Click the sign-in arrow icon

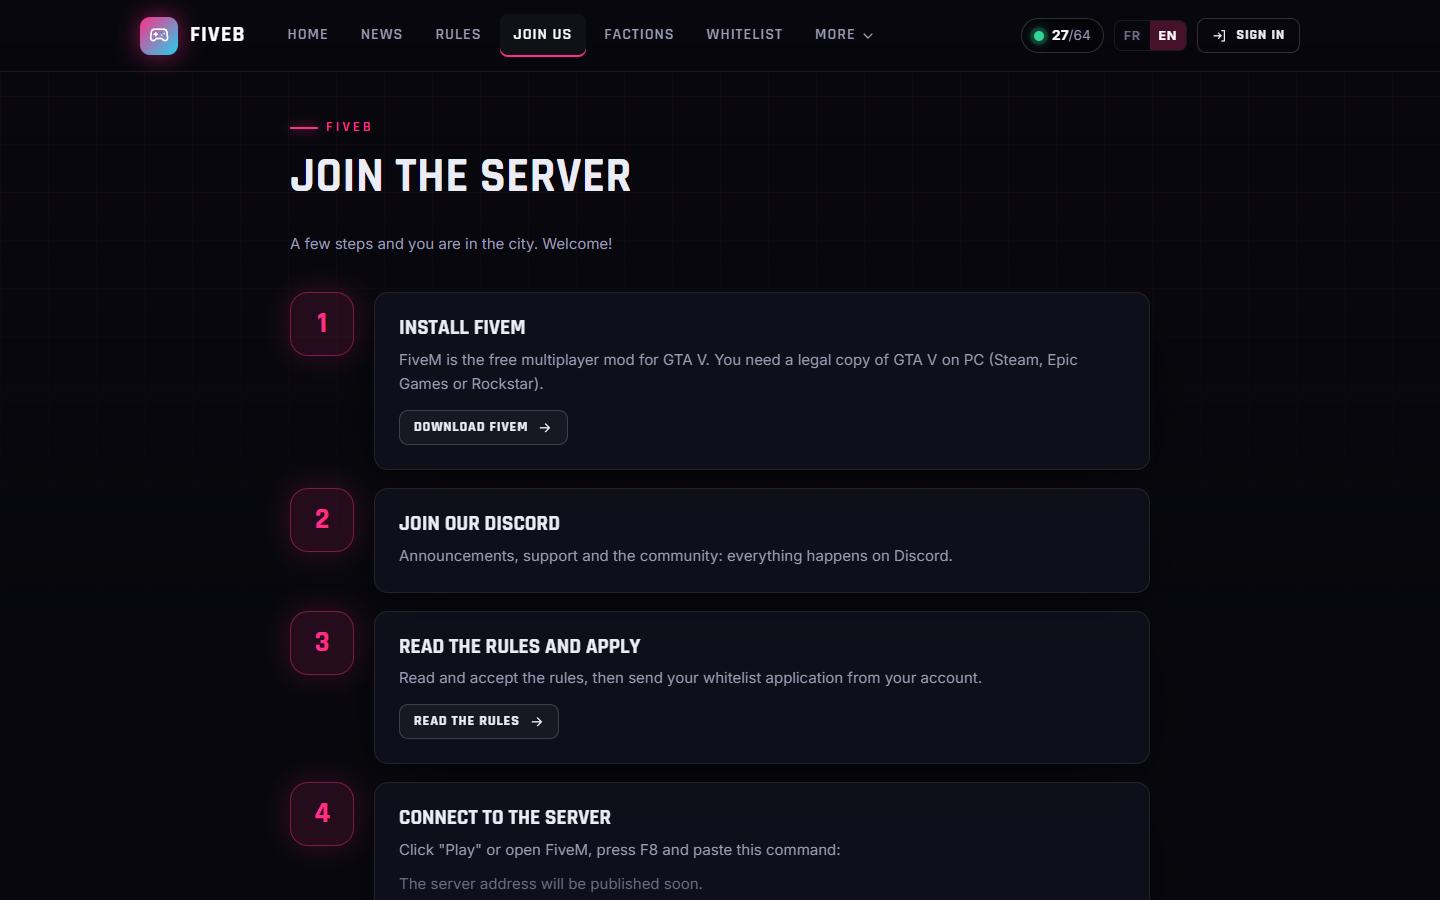1219,36
